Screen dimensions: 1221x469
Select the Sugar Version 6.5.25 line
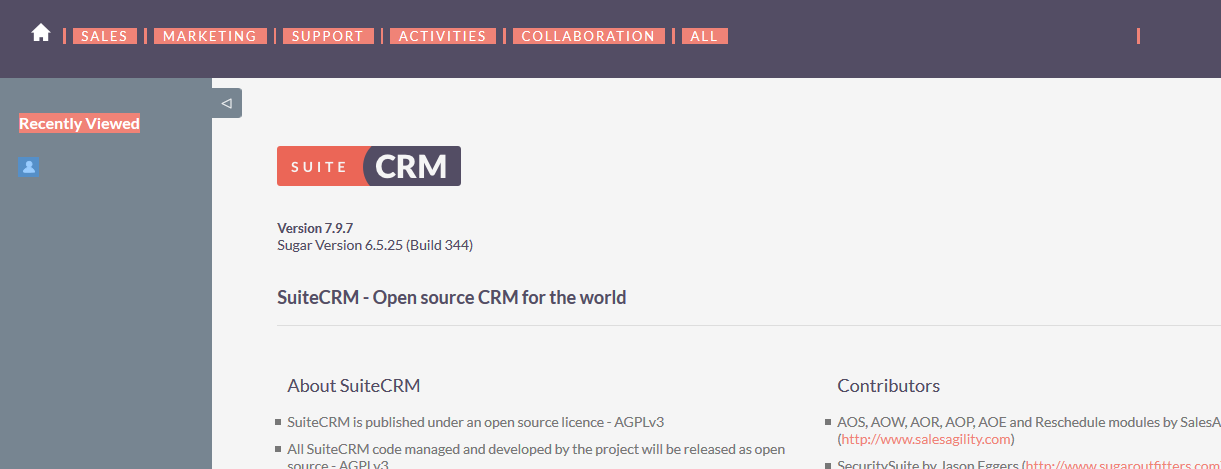pos(375,245)
